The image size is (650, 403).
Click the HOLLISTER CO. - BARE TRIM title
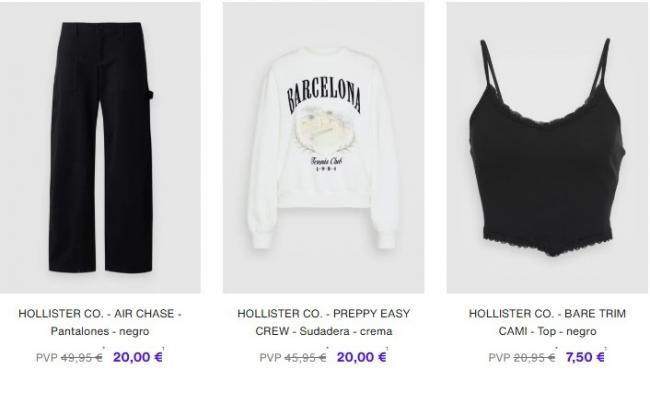point(547,313)
